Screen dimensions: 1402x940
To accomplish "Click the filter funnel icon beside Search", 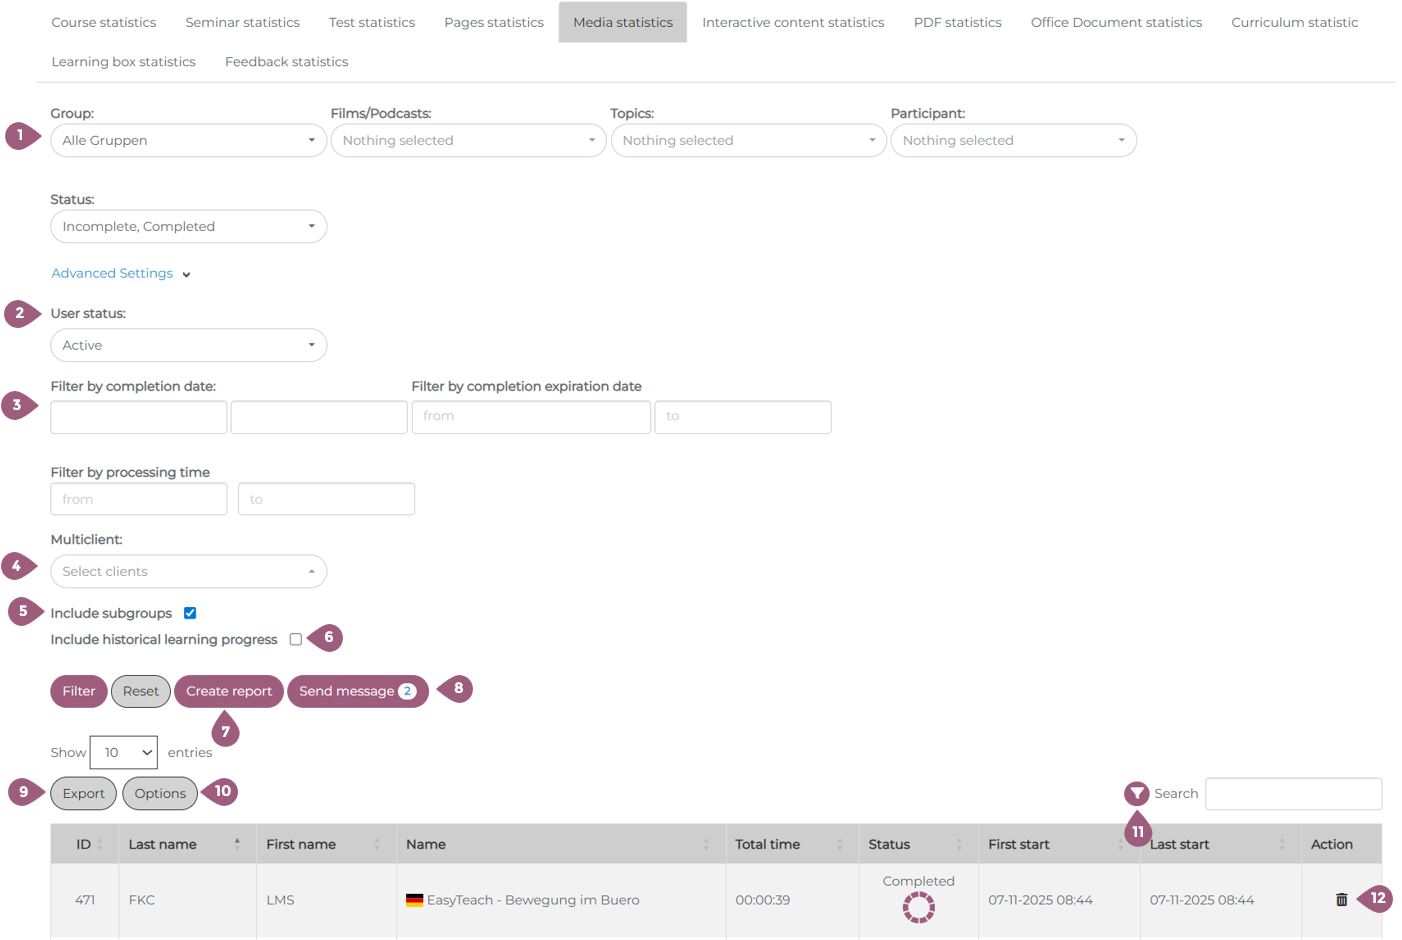I will (1137, 794).
